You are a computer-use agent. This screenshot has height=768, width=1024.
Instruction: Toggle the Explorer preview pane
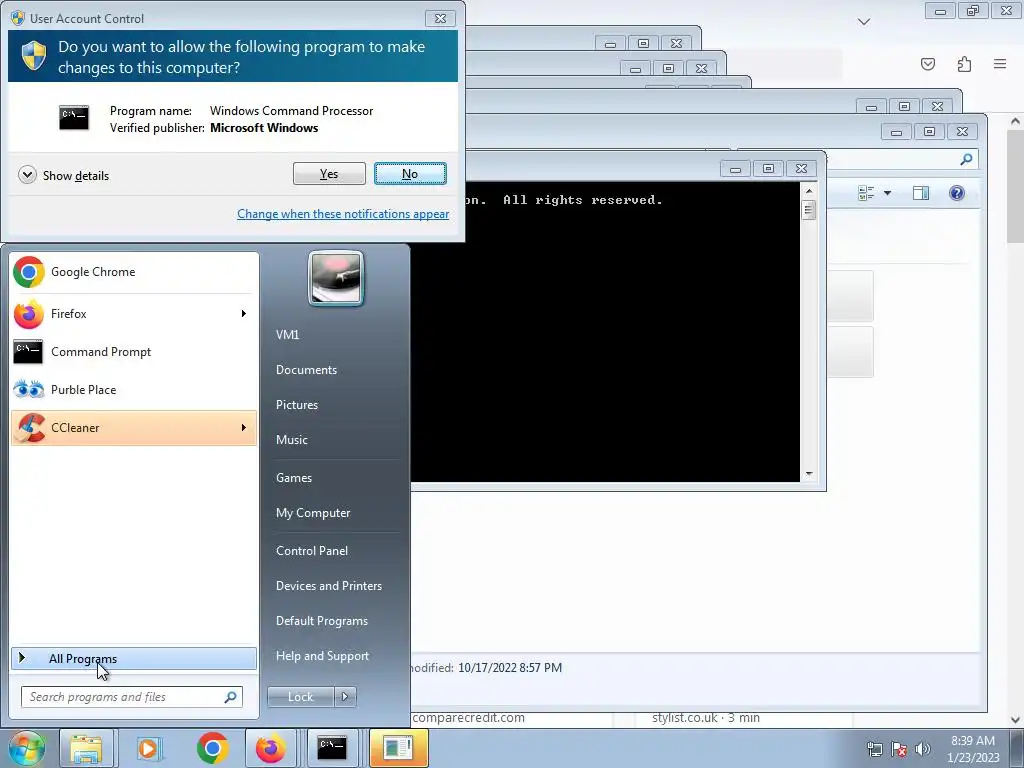921,193
